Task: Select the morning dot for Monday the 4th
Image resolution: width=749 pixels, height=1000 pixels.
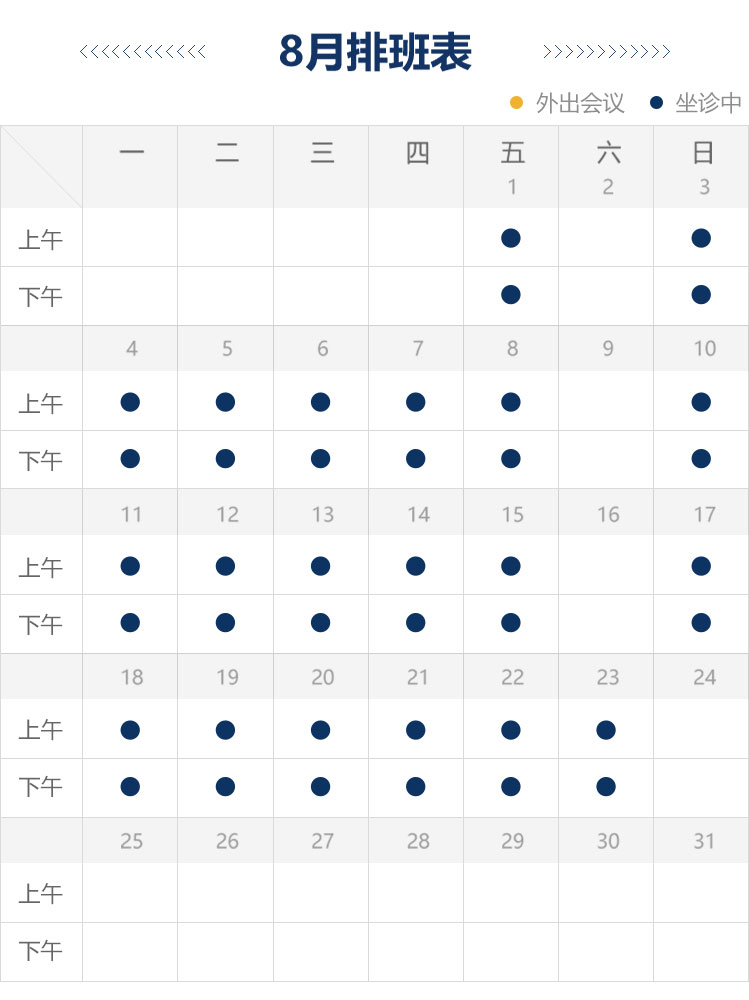Action: pos(130,402)
